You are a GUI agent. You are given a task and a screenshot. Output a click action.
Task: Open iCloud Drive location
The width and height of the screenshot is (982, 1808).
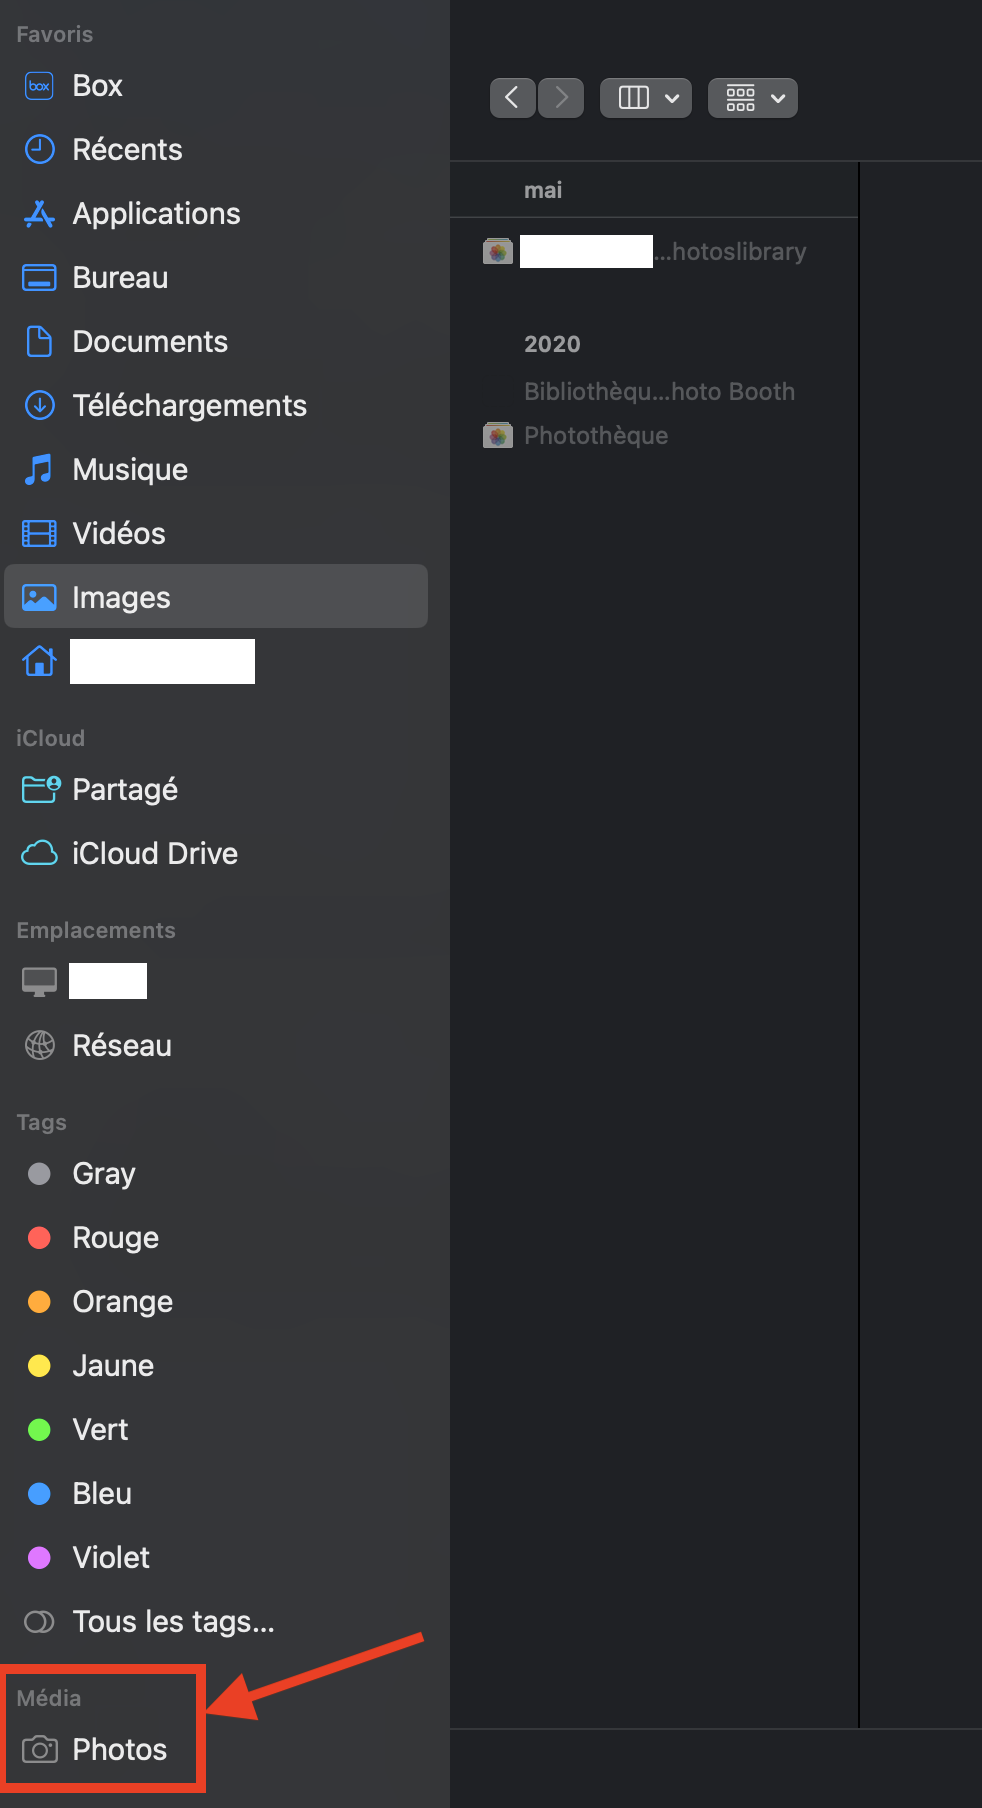pyautogui.click(x=155, y=854)
